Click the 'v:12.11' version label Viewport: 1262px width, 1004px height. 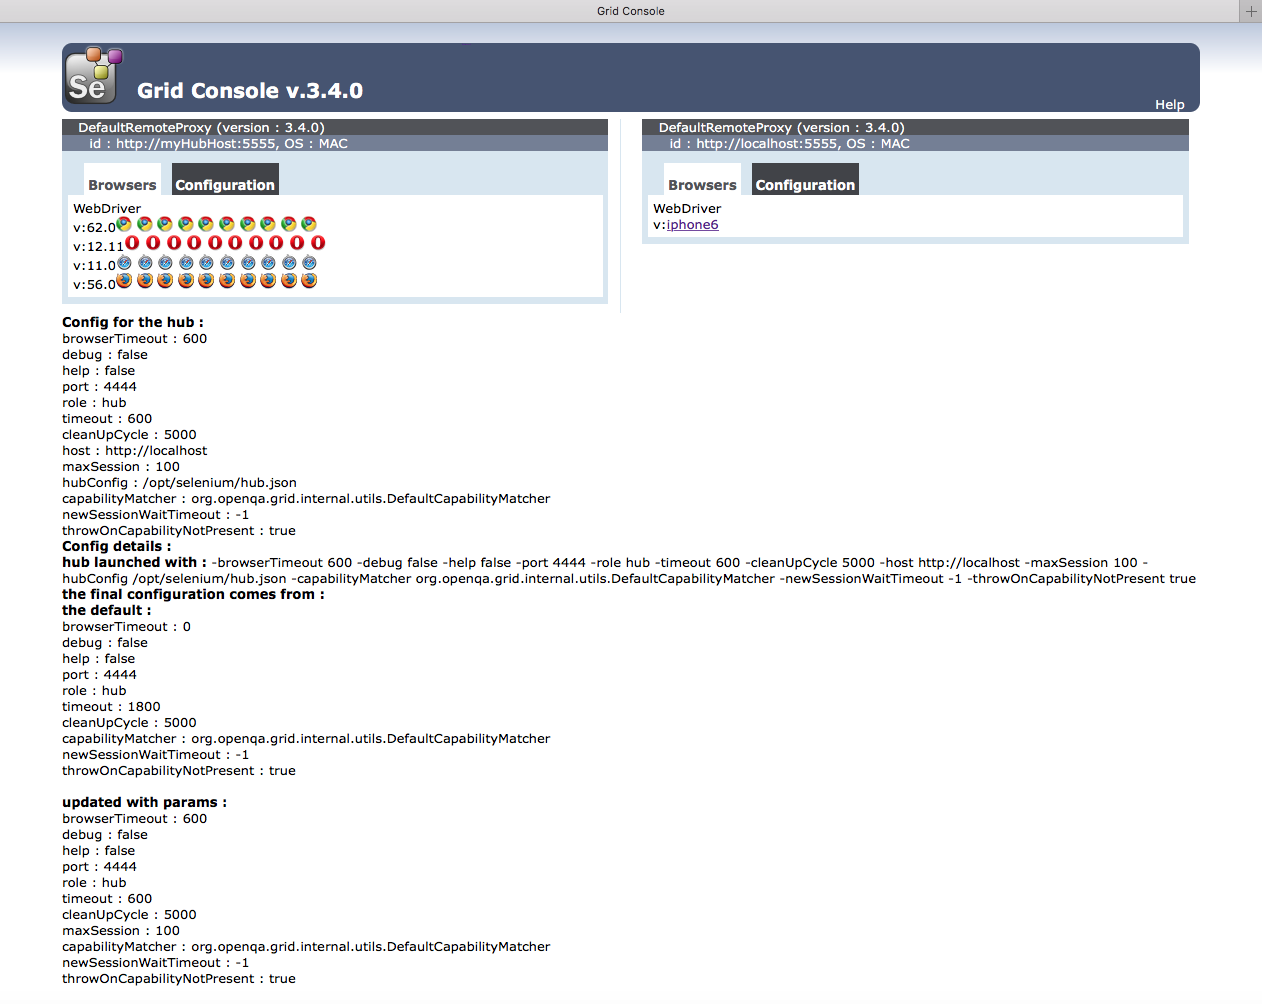point(98,247)
